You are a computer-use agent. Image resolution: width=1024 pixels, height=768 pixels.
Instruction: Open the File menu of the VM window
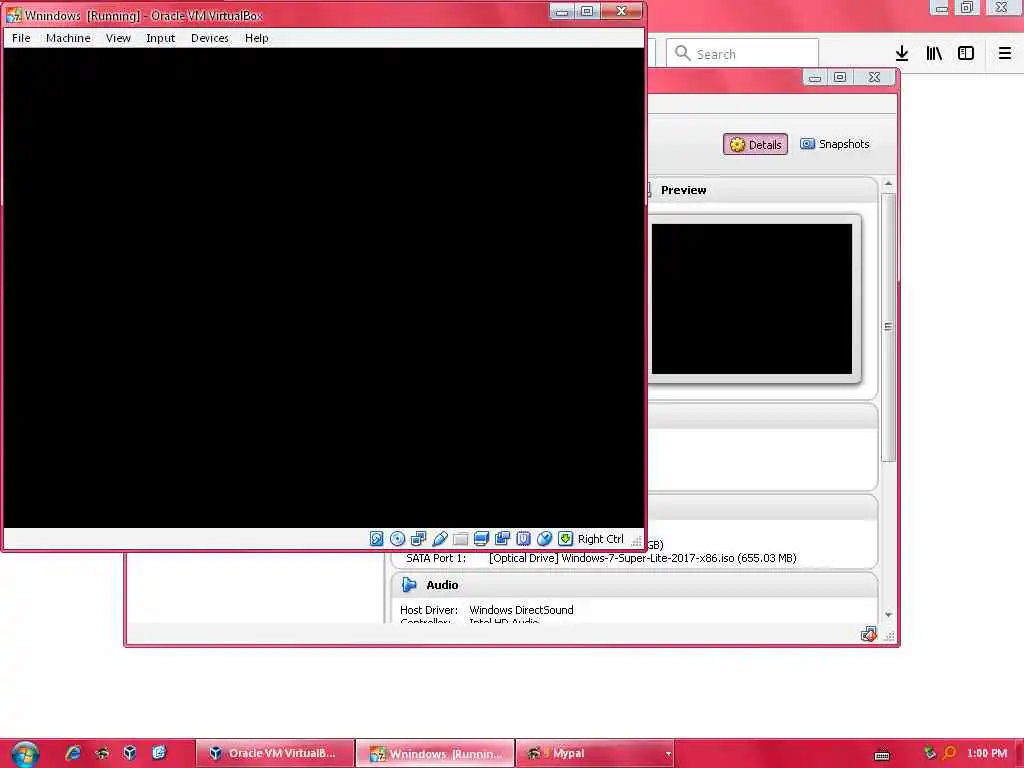(21, 38)
